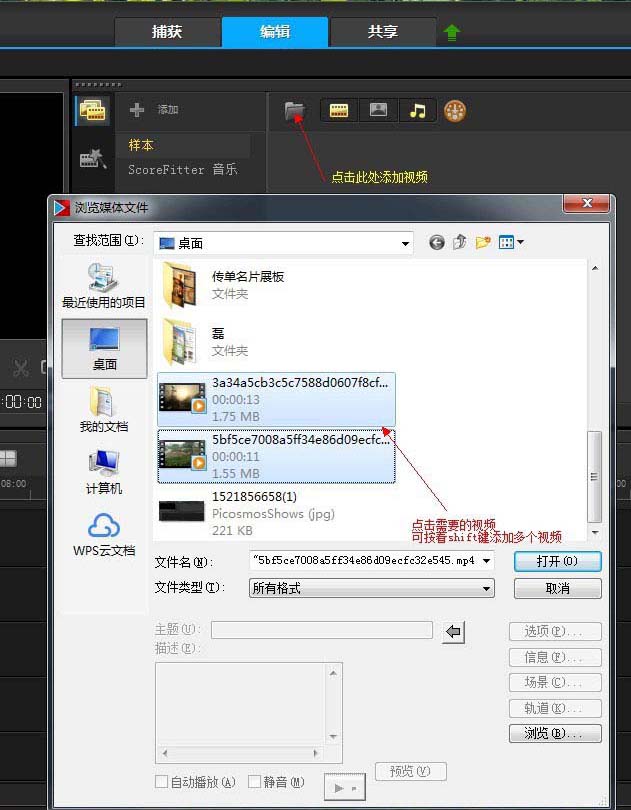This screenshot has height=810, width=631.
Task: Click the 轨道 button
Action: pyautogui.click(x=555, y=708)
